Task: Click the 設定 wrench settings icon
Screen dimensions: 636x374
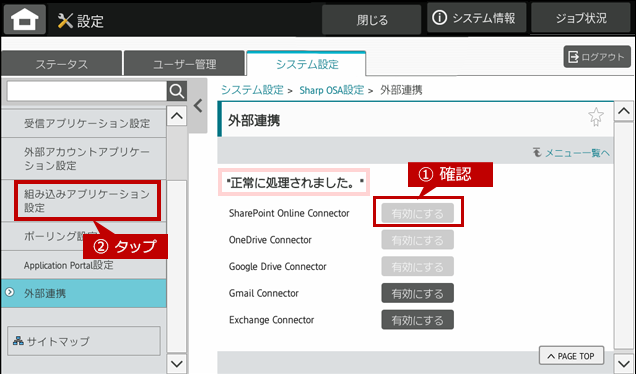Action: (65, 20)
